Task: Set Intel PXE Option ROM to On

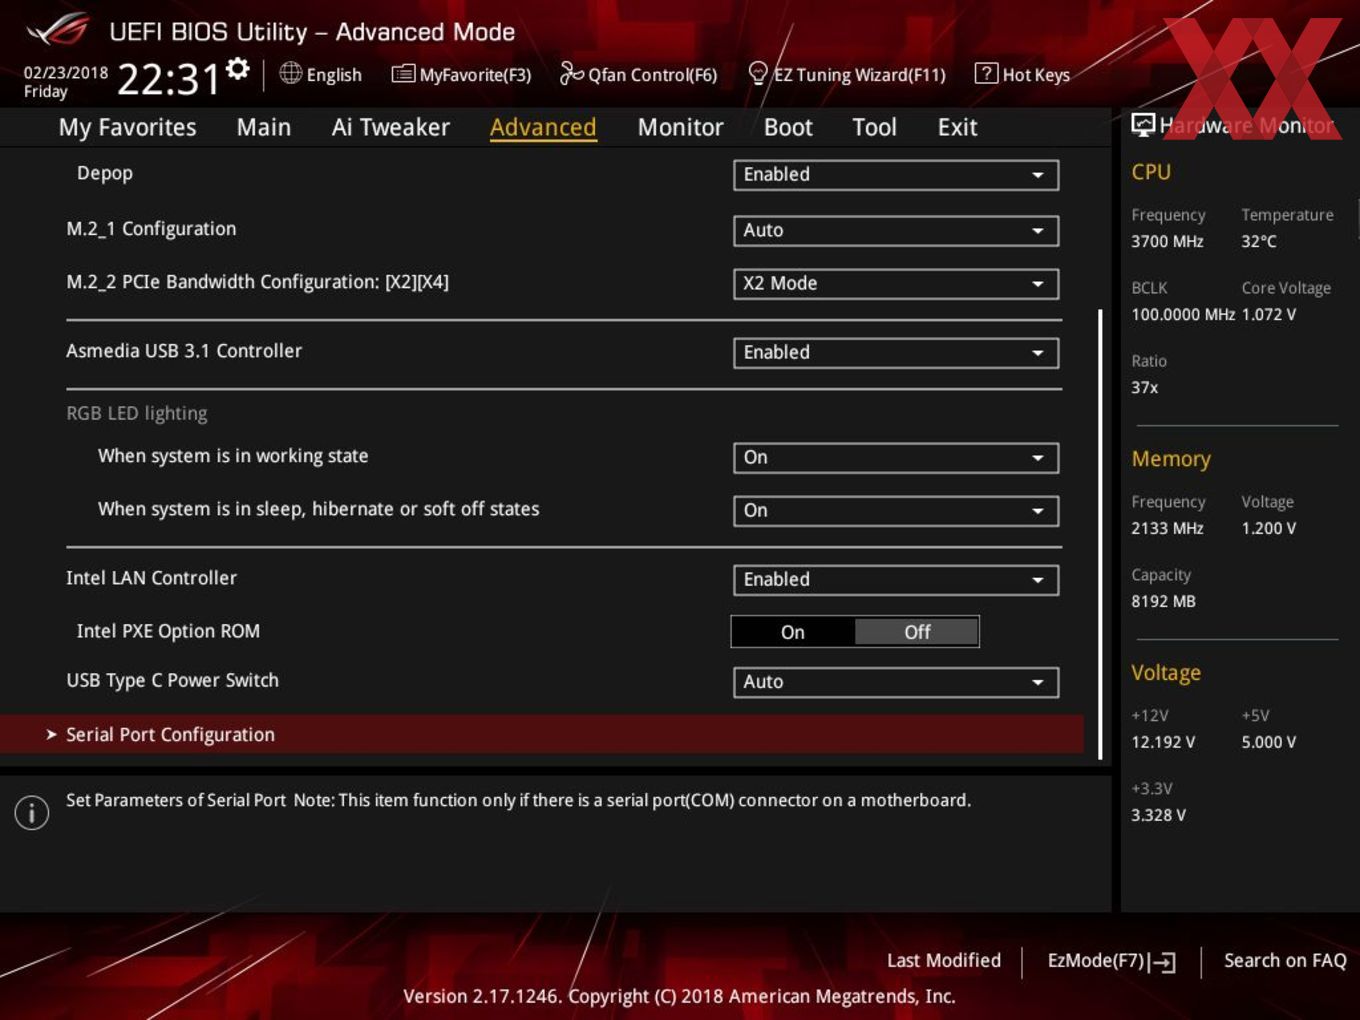Action: [x=793, y=632]
